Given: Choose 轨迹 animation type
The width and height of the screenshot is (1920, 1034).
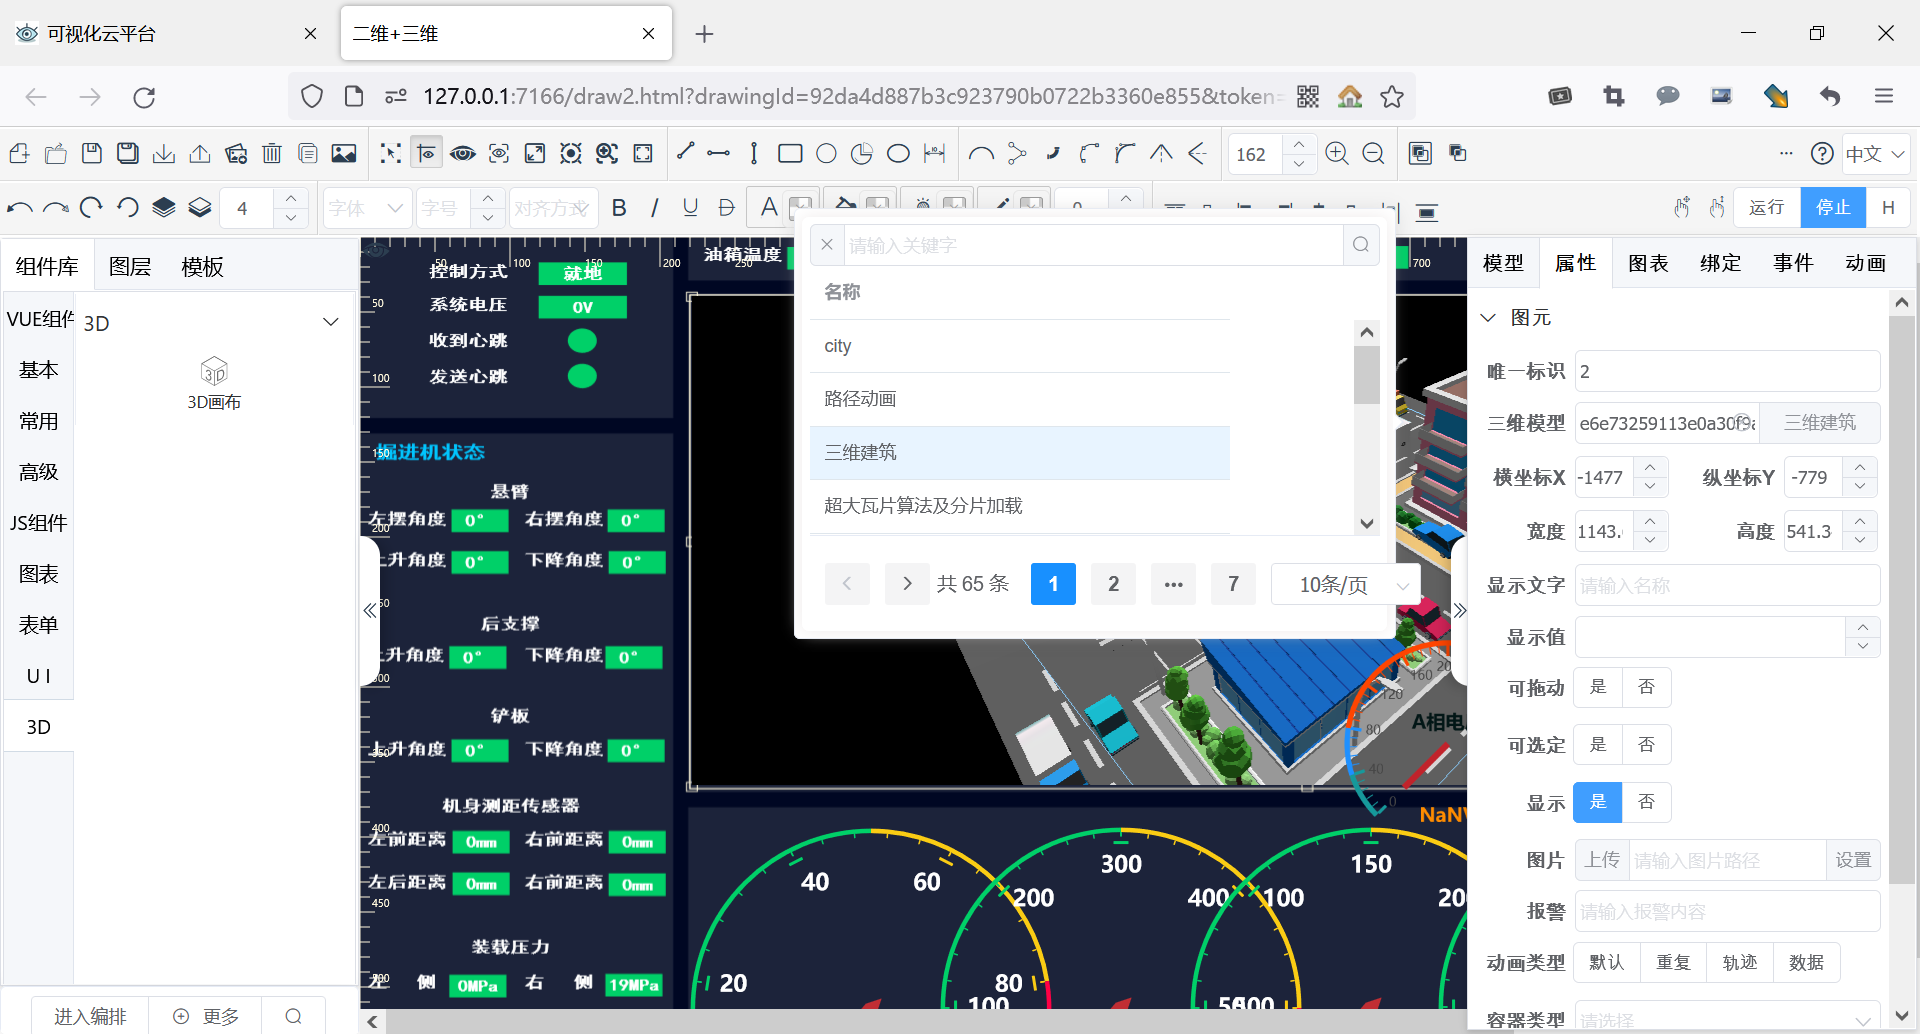Looking at the screenshot, I should (1740, 962).
